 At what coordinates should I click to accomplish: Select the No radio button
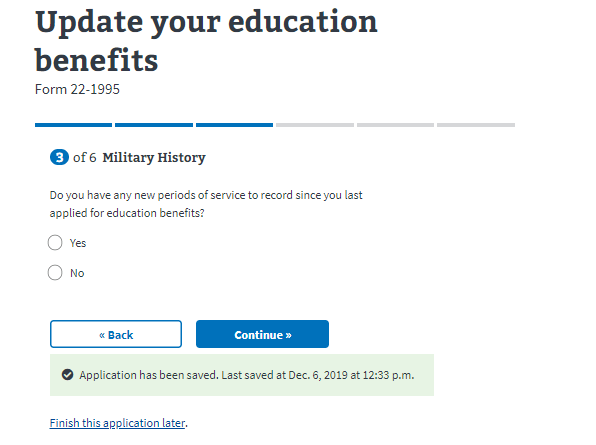tap(55, 272)
